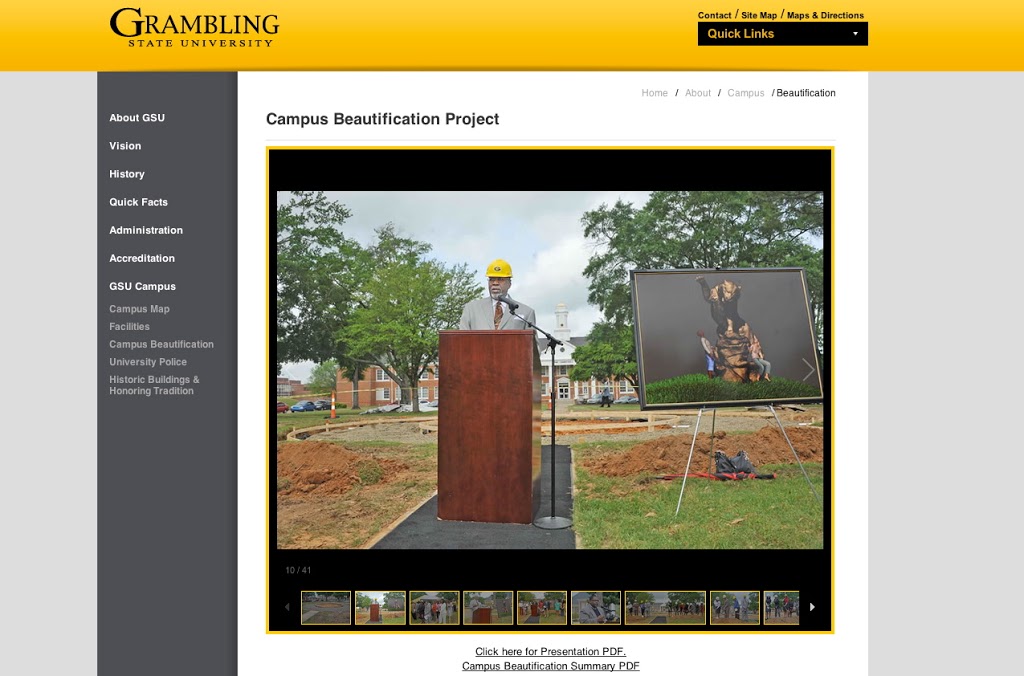The width and height of the screenshot is (1024, 676).
Task: Open the About GSU menu item
Action: pos(137,118)
